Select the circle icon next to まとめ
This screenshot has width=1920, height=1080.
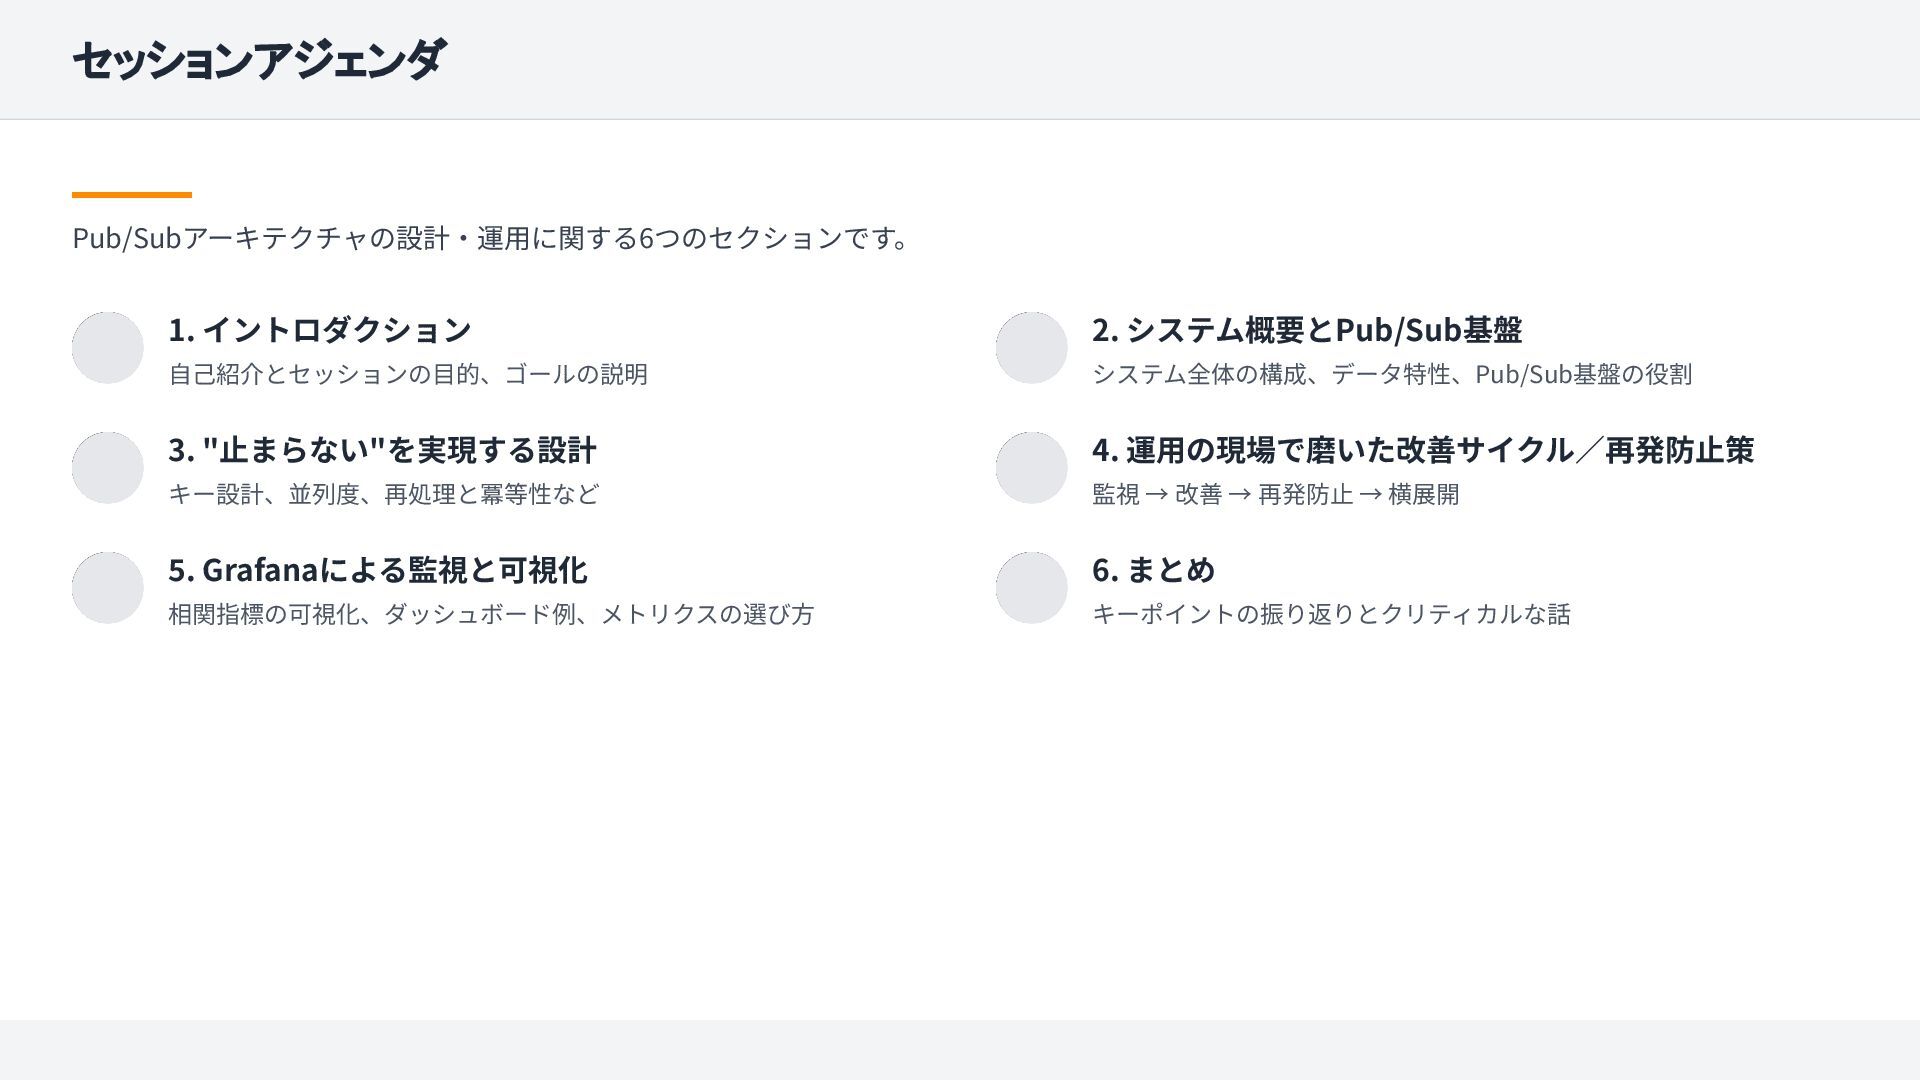click(1032, 588)
